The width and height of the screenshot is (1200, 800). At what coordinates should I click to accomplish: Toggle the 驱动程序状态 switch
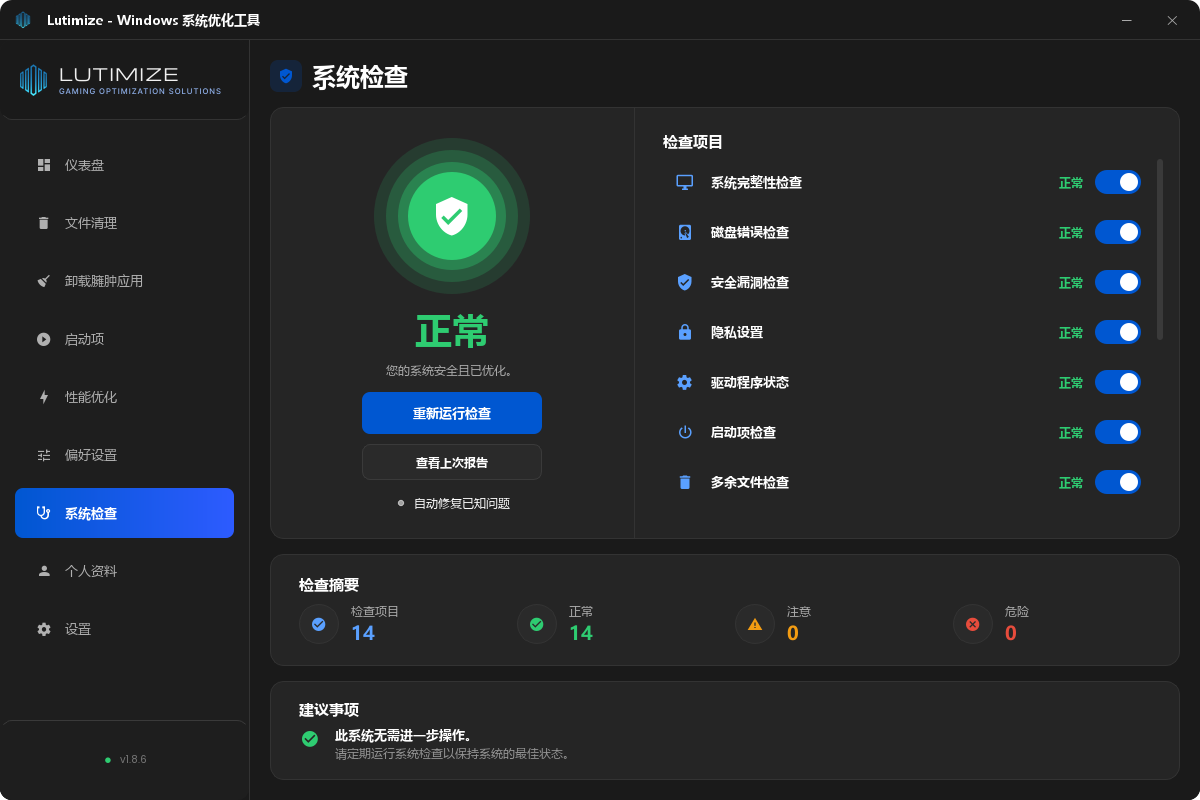point(1118,382)
